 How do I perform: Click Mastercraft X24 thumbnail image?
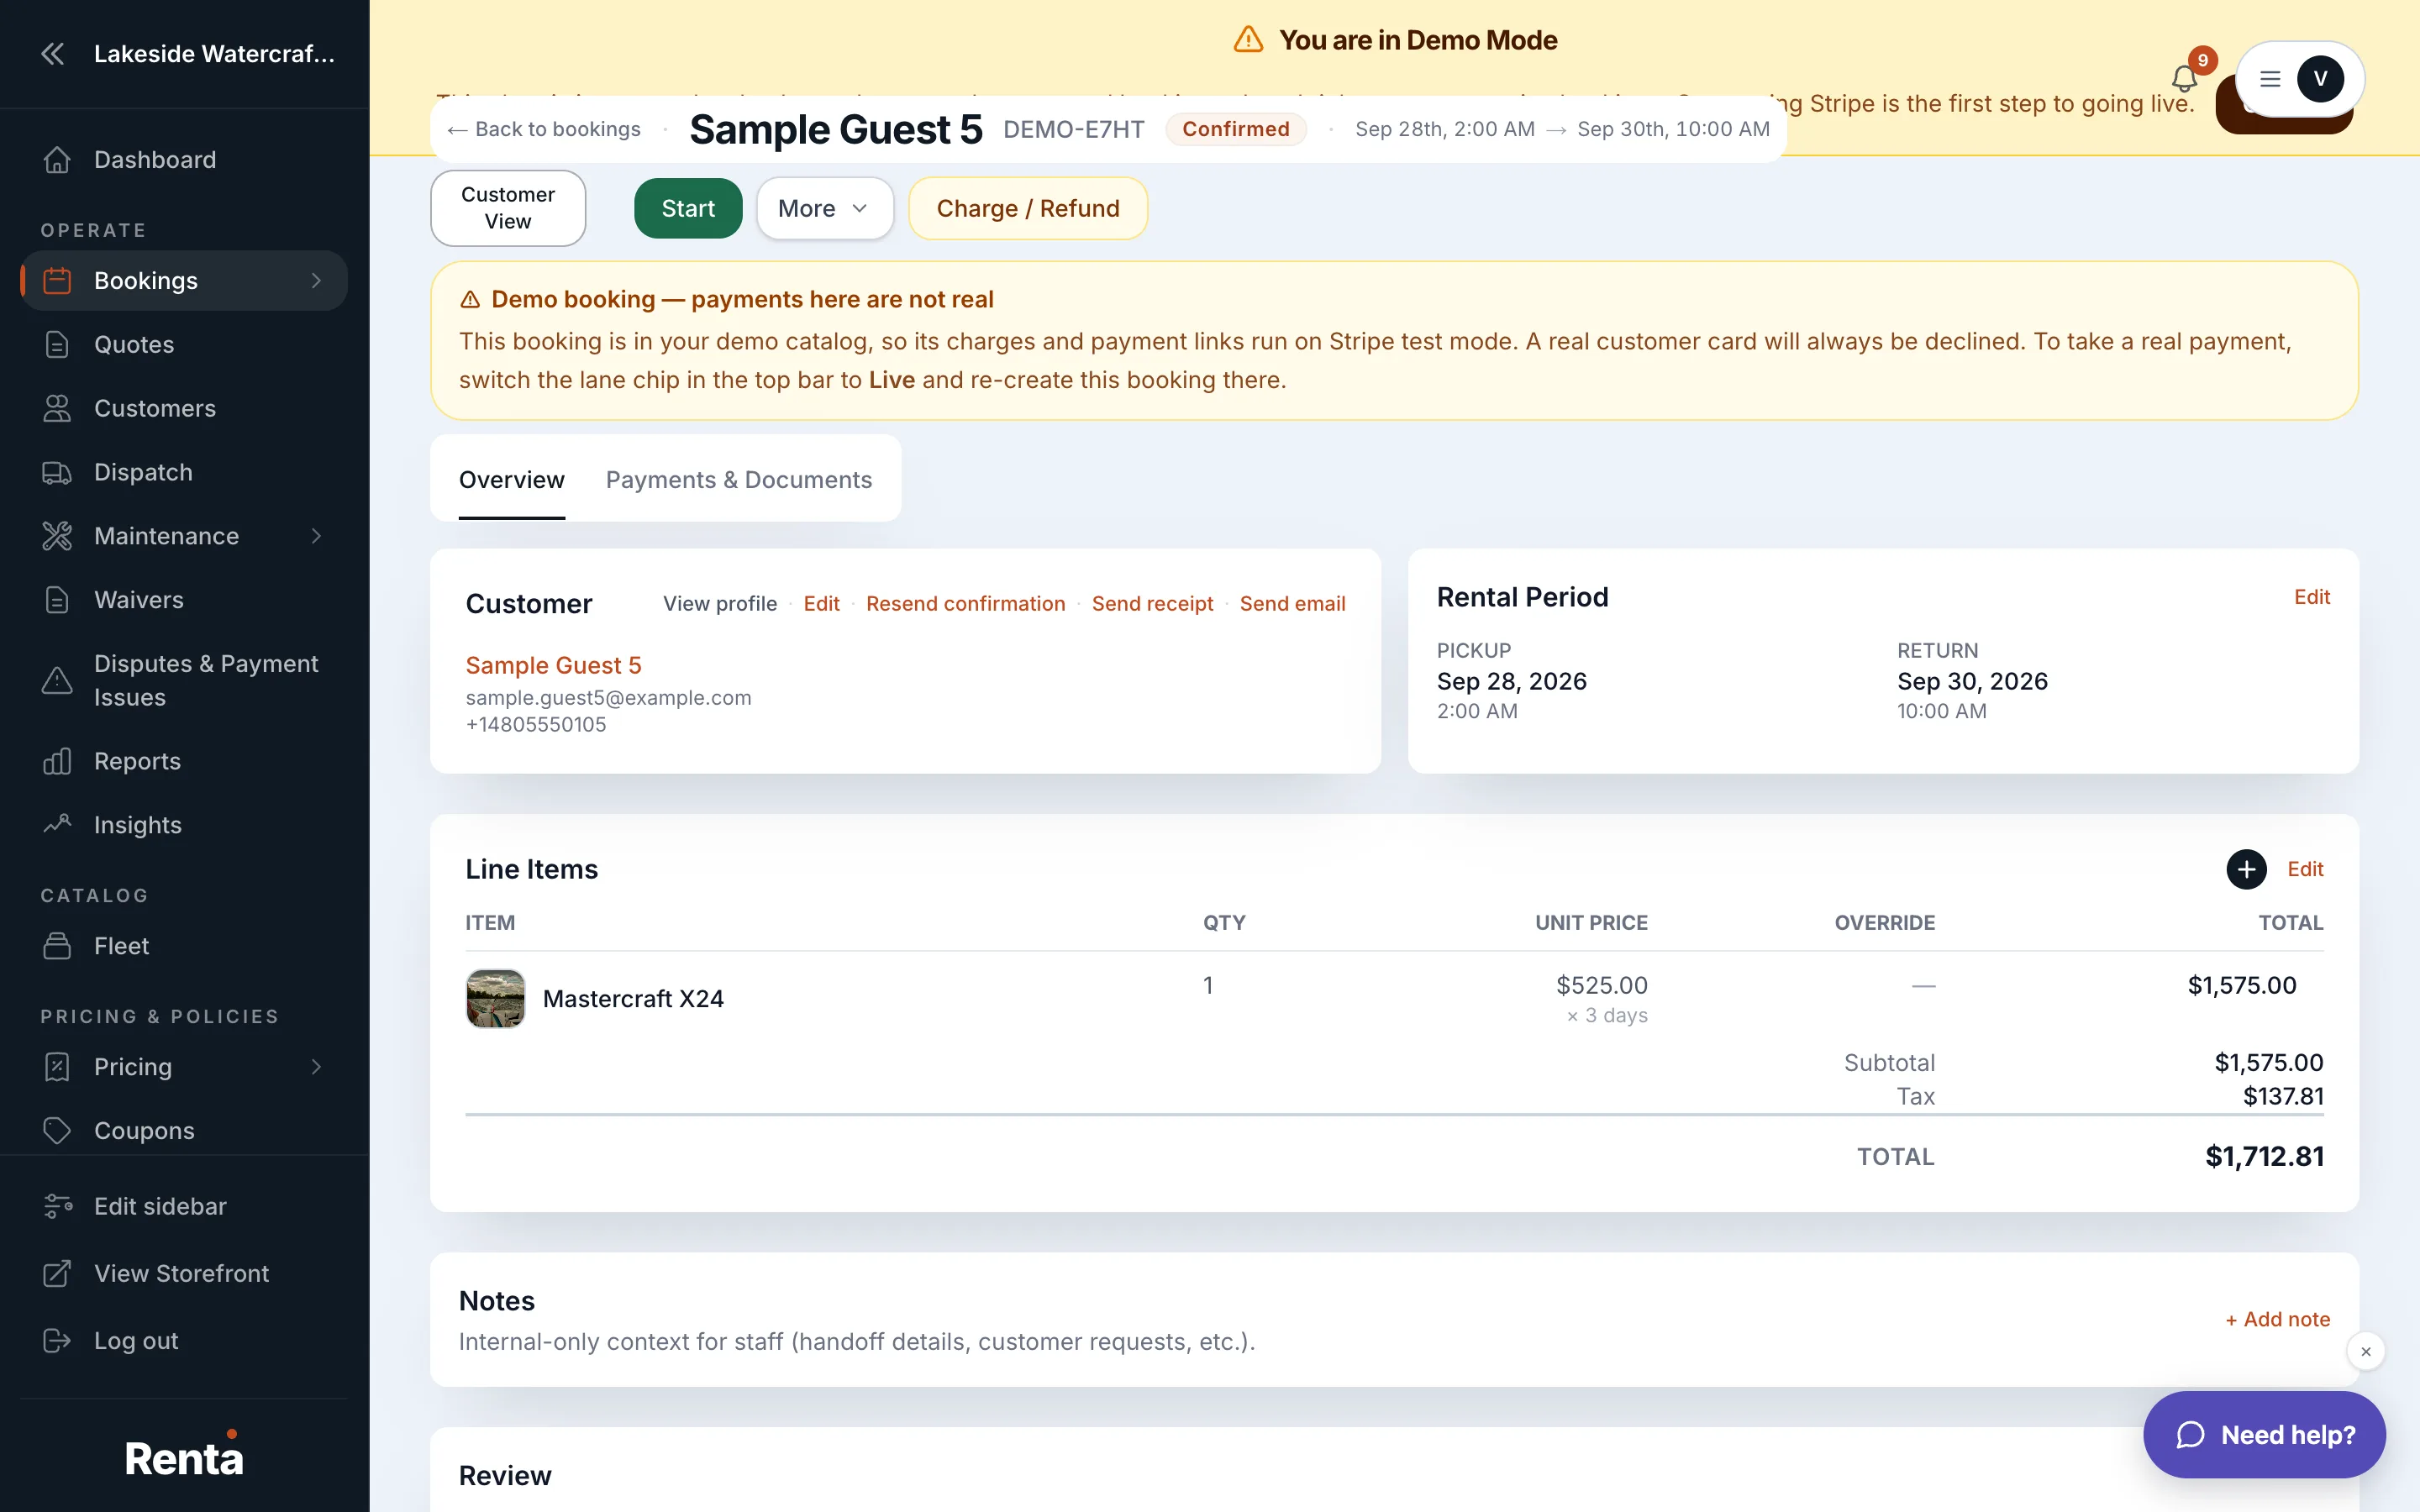tap(496, 999)
